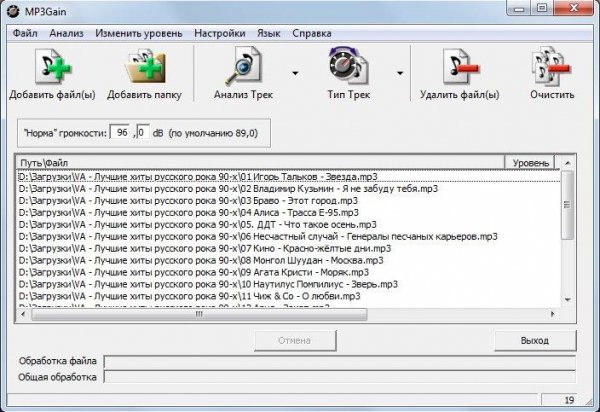Click the "Норма" громкости label
The height and width of the screenshot is (412, 600).
pyautogui.click(x=65, y=133)
